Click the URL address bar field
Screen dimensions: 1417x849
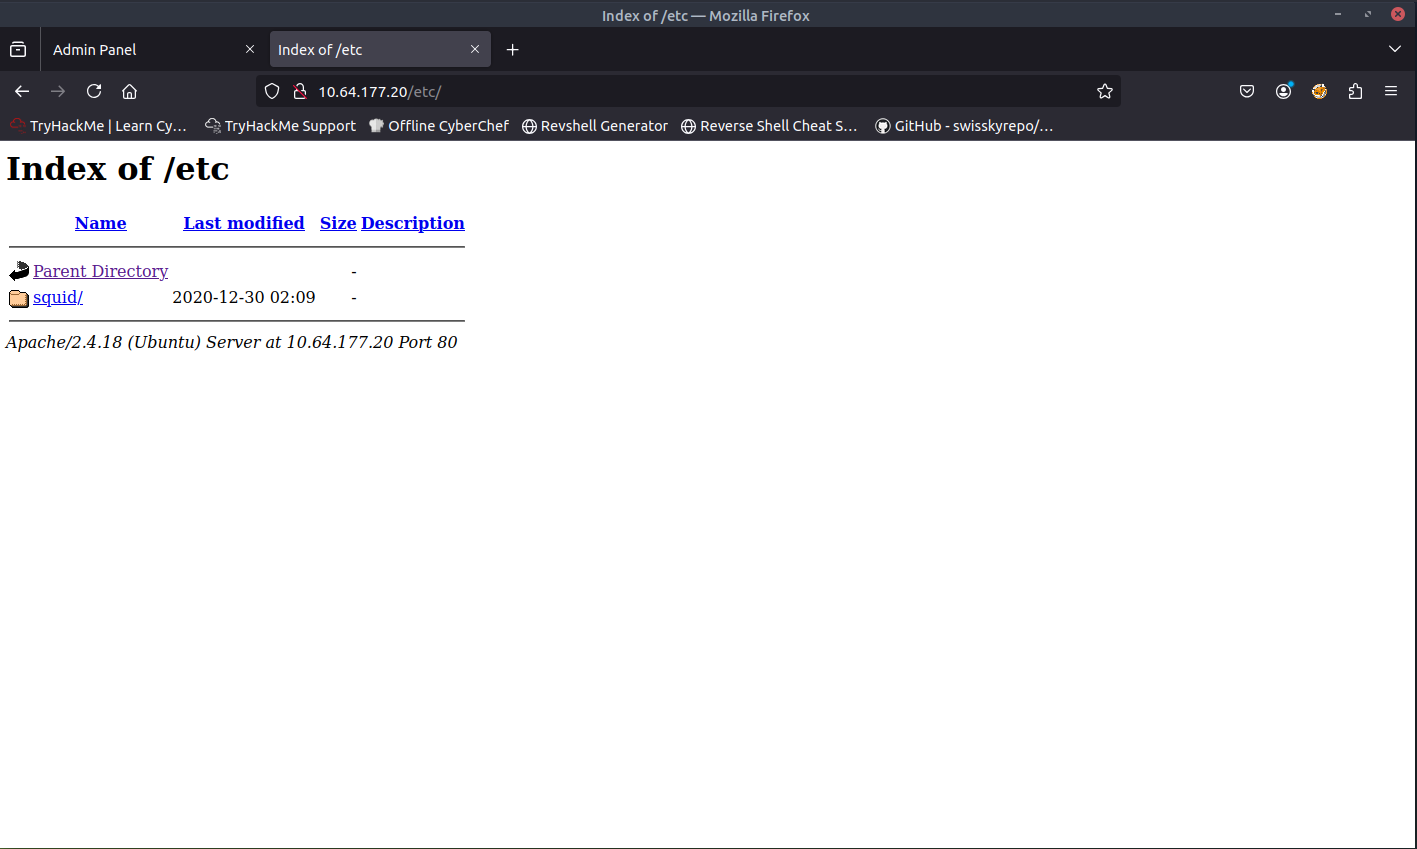700,91
